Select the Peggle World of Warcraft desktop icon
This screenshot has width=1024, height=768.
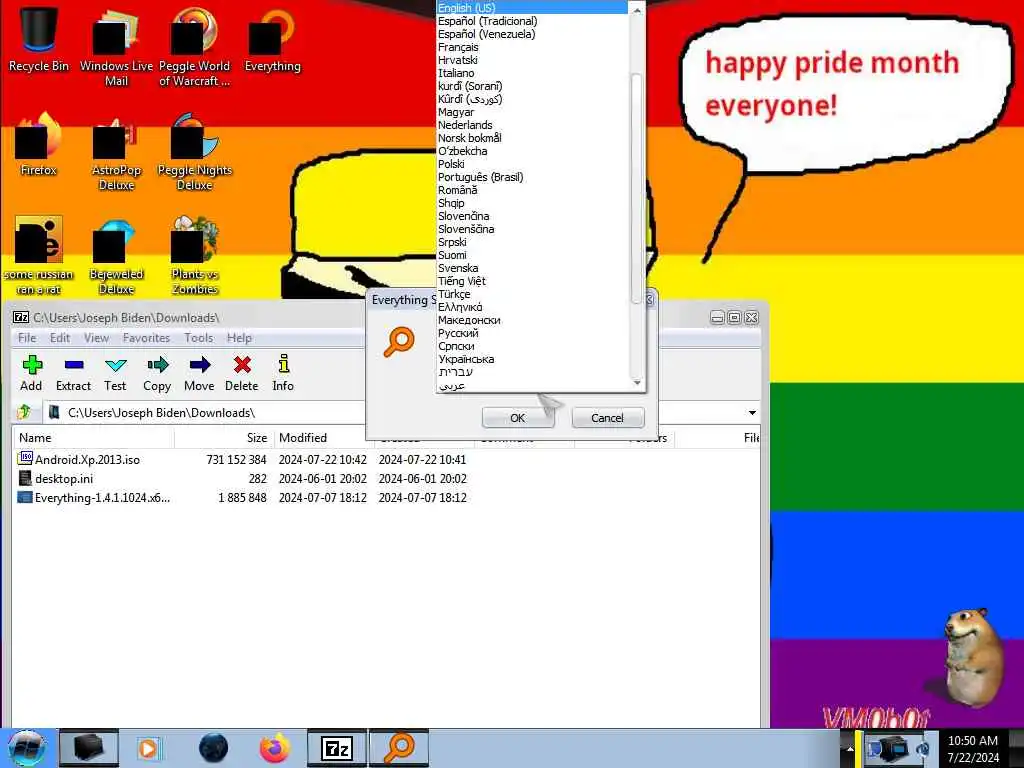(195, 47)
